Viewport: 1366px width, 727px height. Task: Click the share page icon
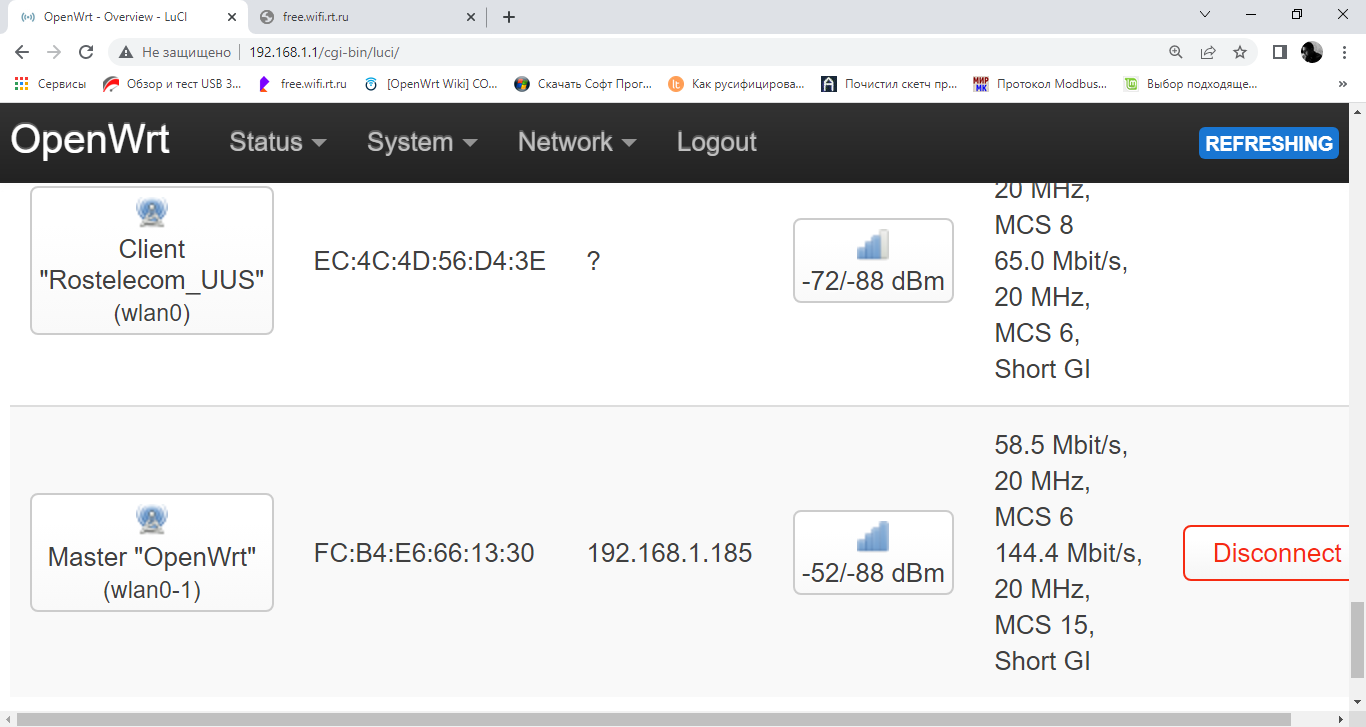pos(1208,52)
